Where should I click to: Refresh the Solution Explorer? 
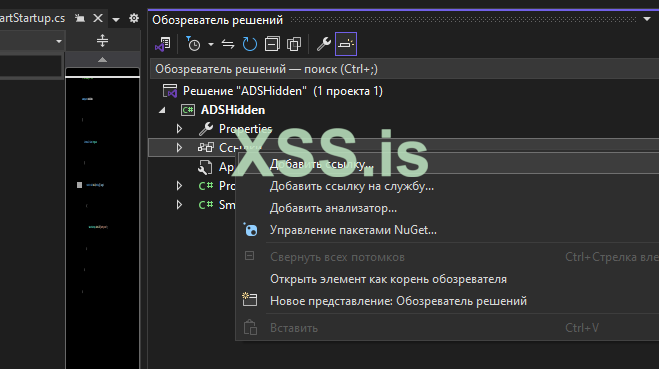250,44
